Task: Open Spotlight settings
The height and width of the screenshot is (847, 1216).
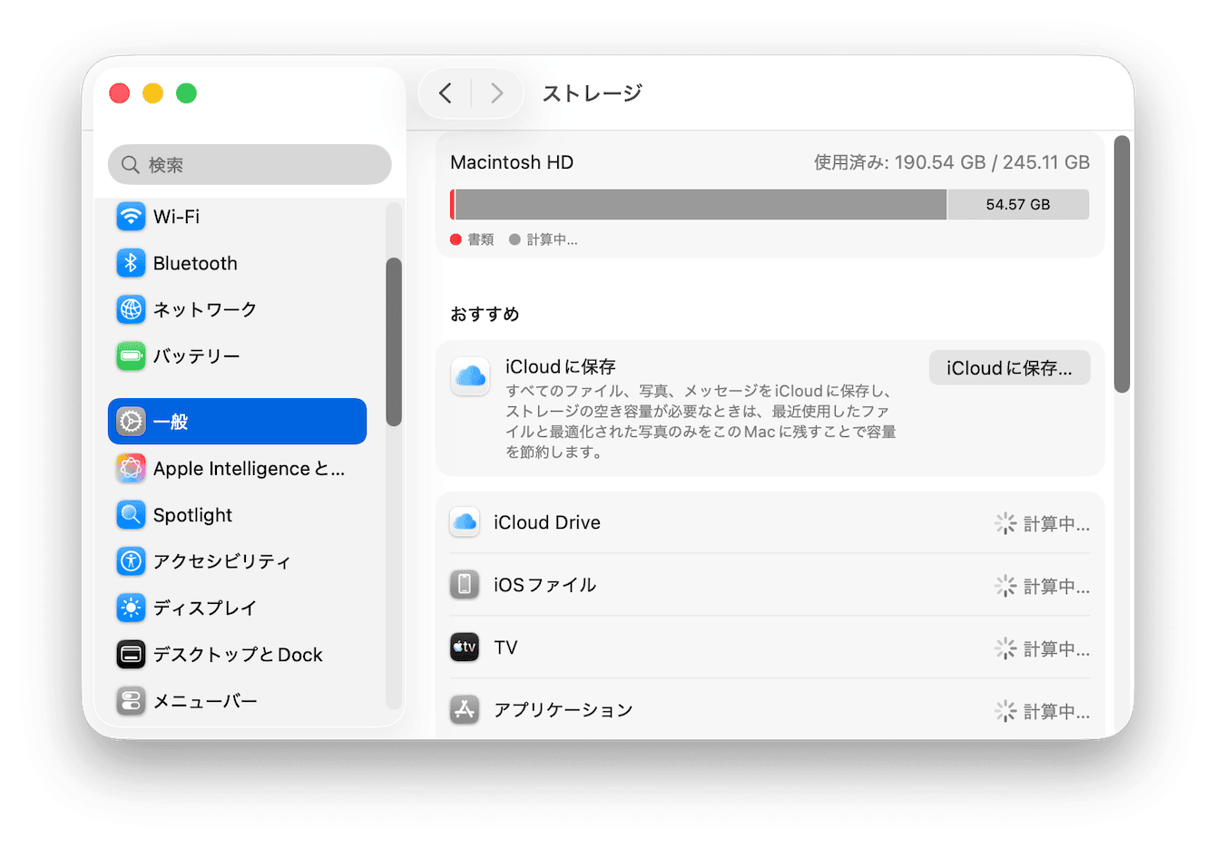Action: pos(237,515)
